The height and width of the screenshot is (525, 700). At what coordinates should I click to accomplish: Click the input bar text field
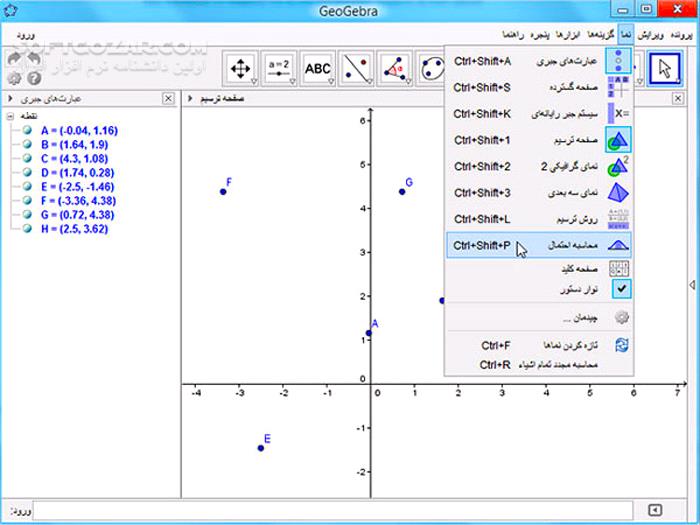pos(333,510)
